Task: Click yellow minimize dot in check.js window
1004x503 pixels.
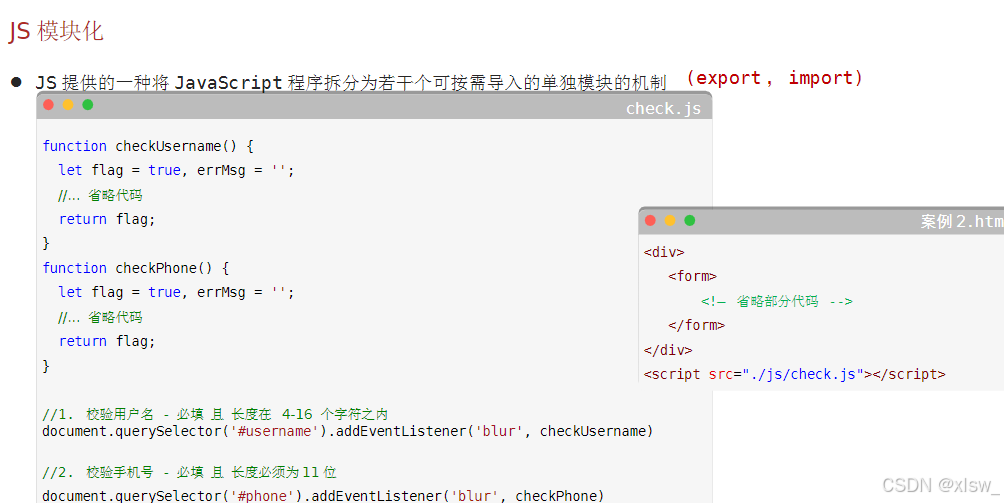Action: tap(68, 105)
